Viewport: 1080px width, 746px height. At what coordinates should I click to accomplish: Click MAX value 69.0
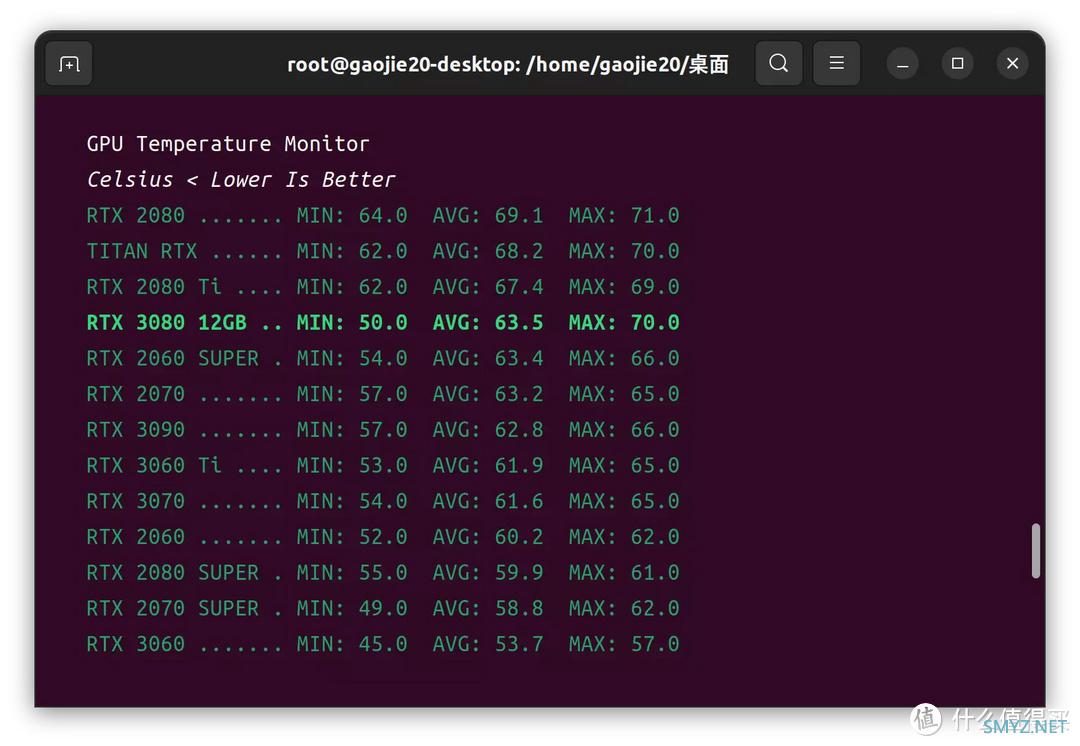(x=655, y=287)
